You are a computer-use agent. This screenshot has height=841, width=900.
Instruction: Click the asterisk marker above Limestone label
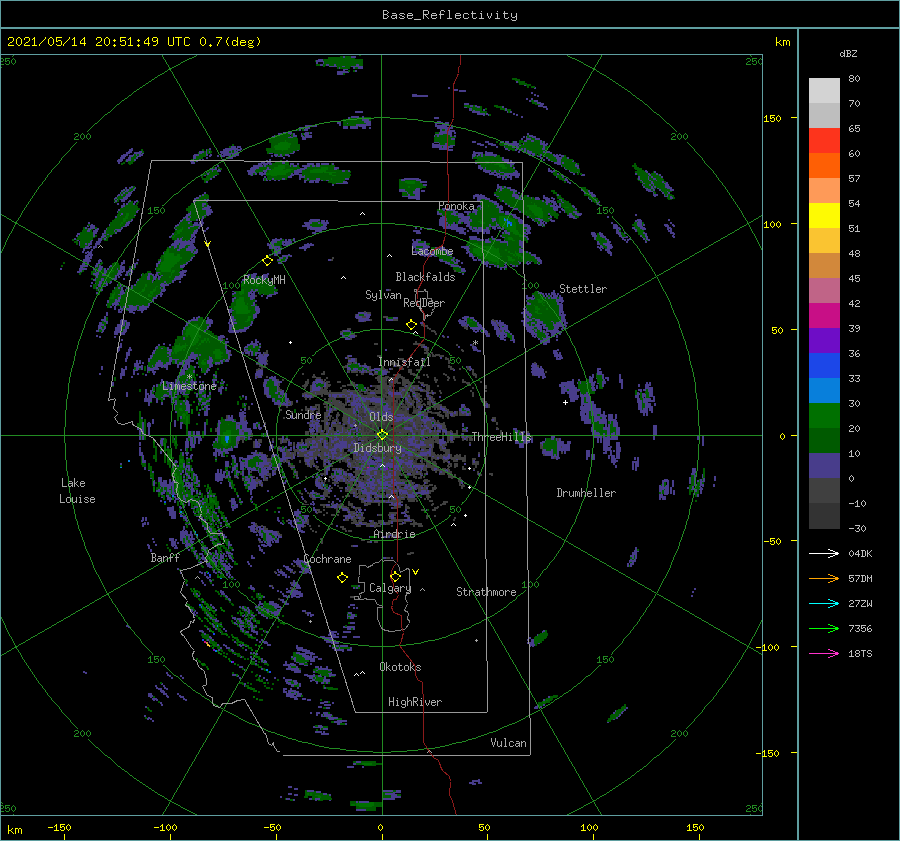pyautogui.click(x=189, y=377)
